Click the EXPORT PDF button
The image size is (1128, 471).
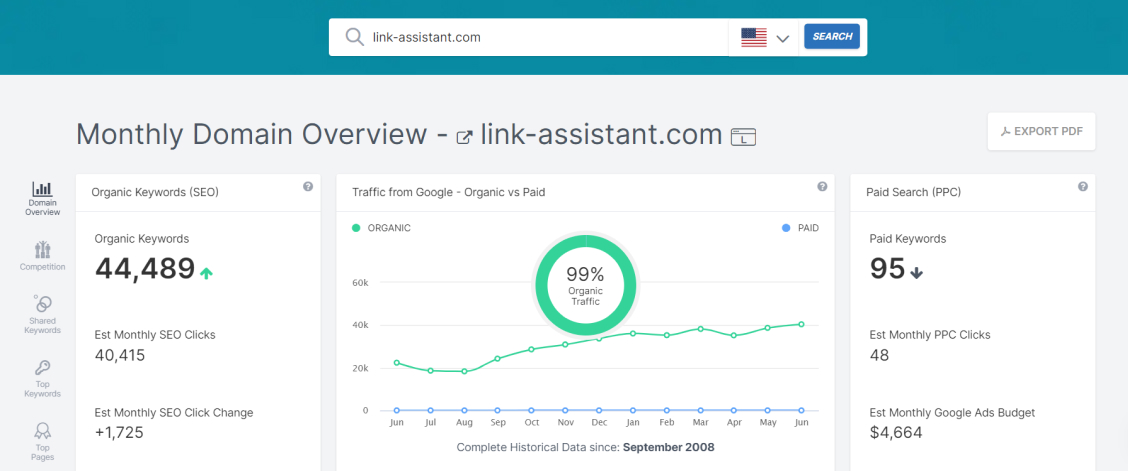[x=1042, y=132]
